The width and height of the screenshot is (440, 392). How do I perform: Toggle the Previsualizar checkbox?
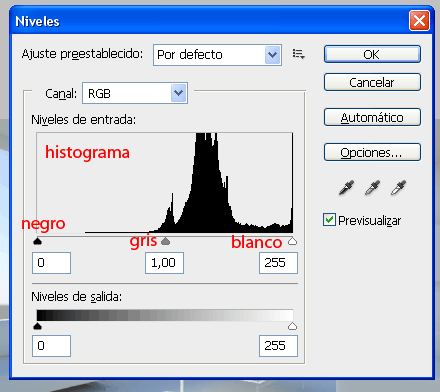pyautogui.click(x=329, y=220)
